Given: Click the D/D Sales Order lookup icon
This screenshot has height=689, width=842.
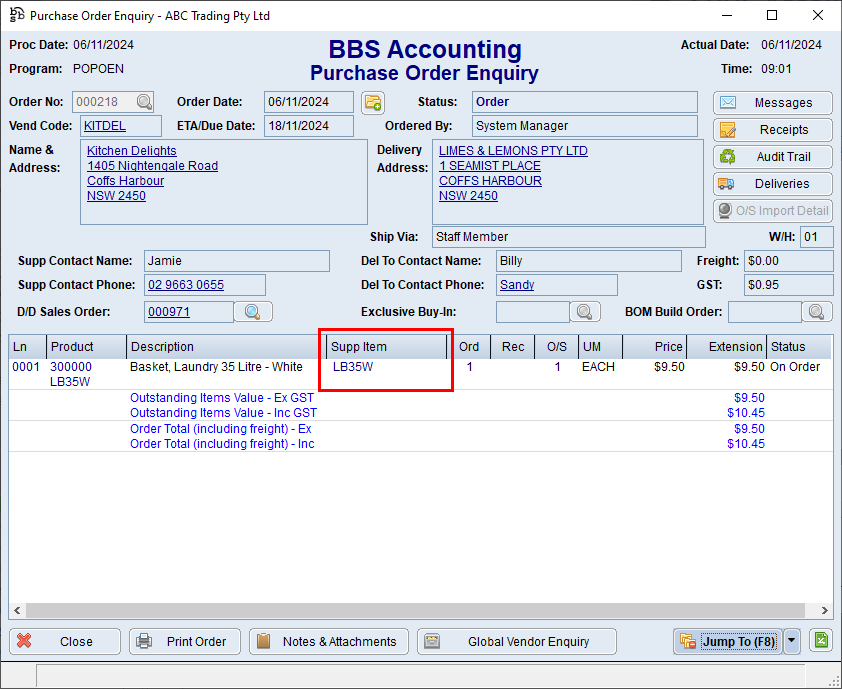Looking at the screenshot, I should click(x=253, y=312).
